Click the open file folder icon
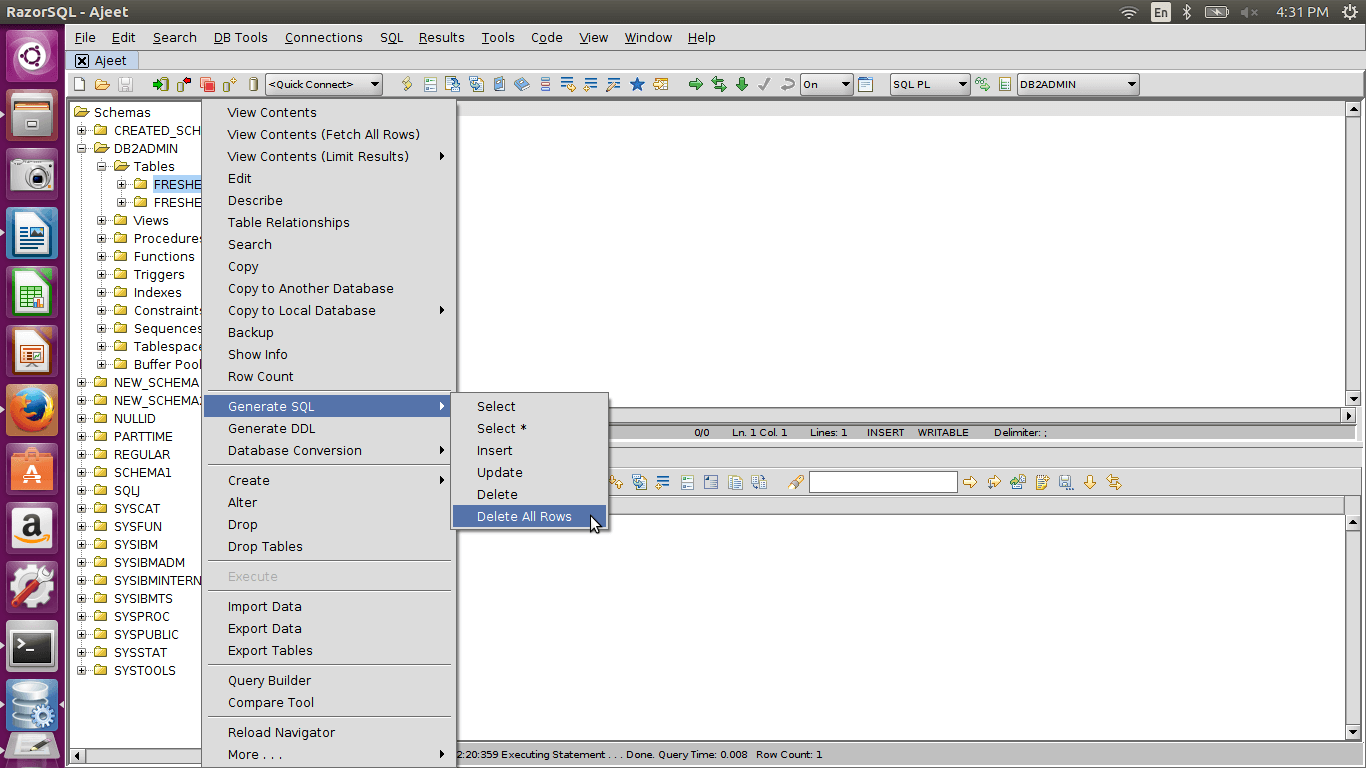 [x=103, y=85]
